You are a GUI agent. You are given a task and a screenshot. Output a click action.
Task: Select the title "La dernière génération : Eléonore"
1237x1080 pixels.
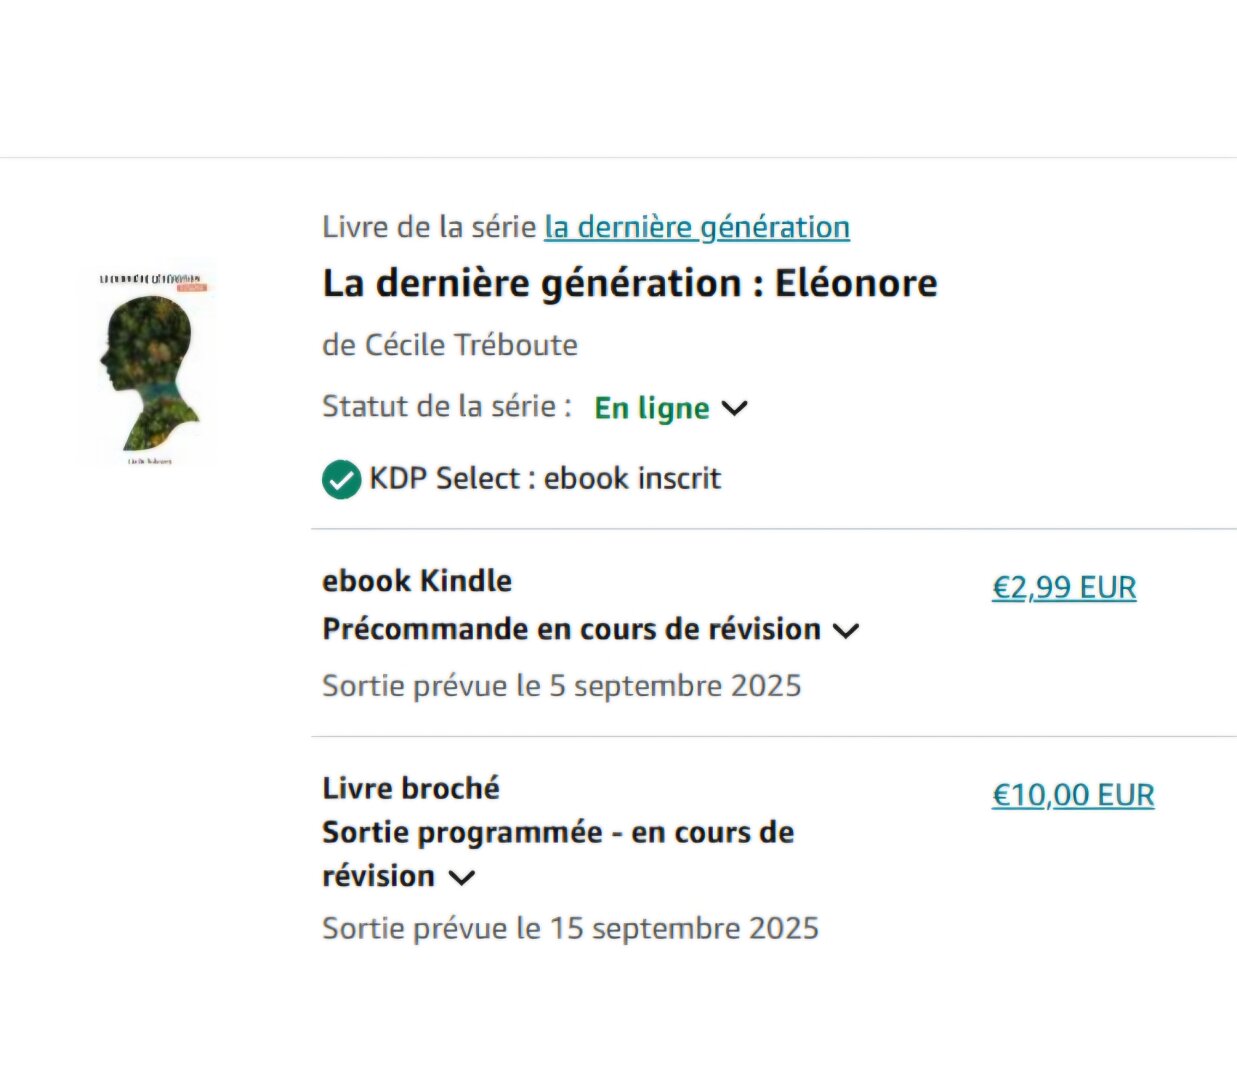tap(630, 284)
